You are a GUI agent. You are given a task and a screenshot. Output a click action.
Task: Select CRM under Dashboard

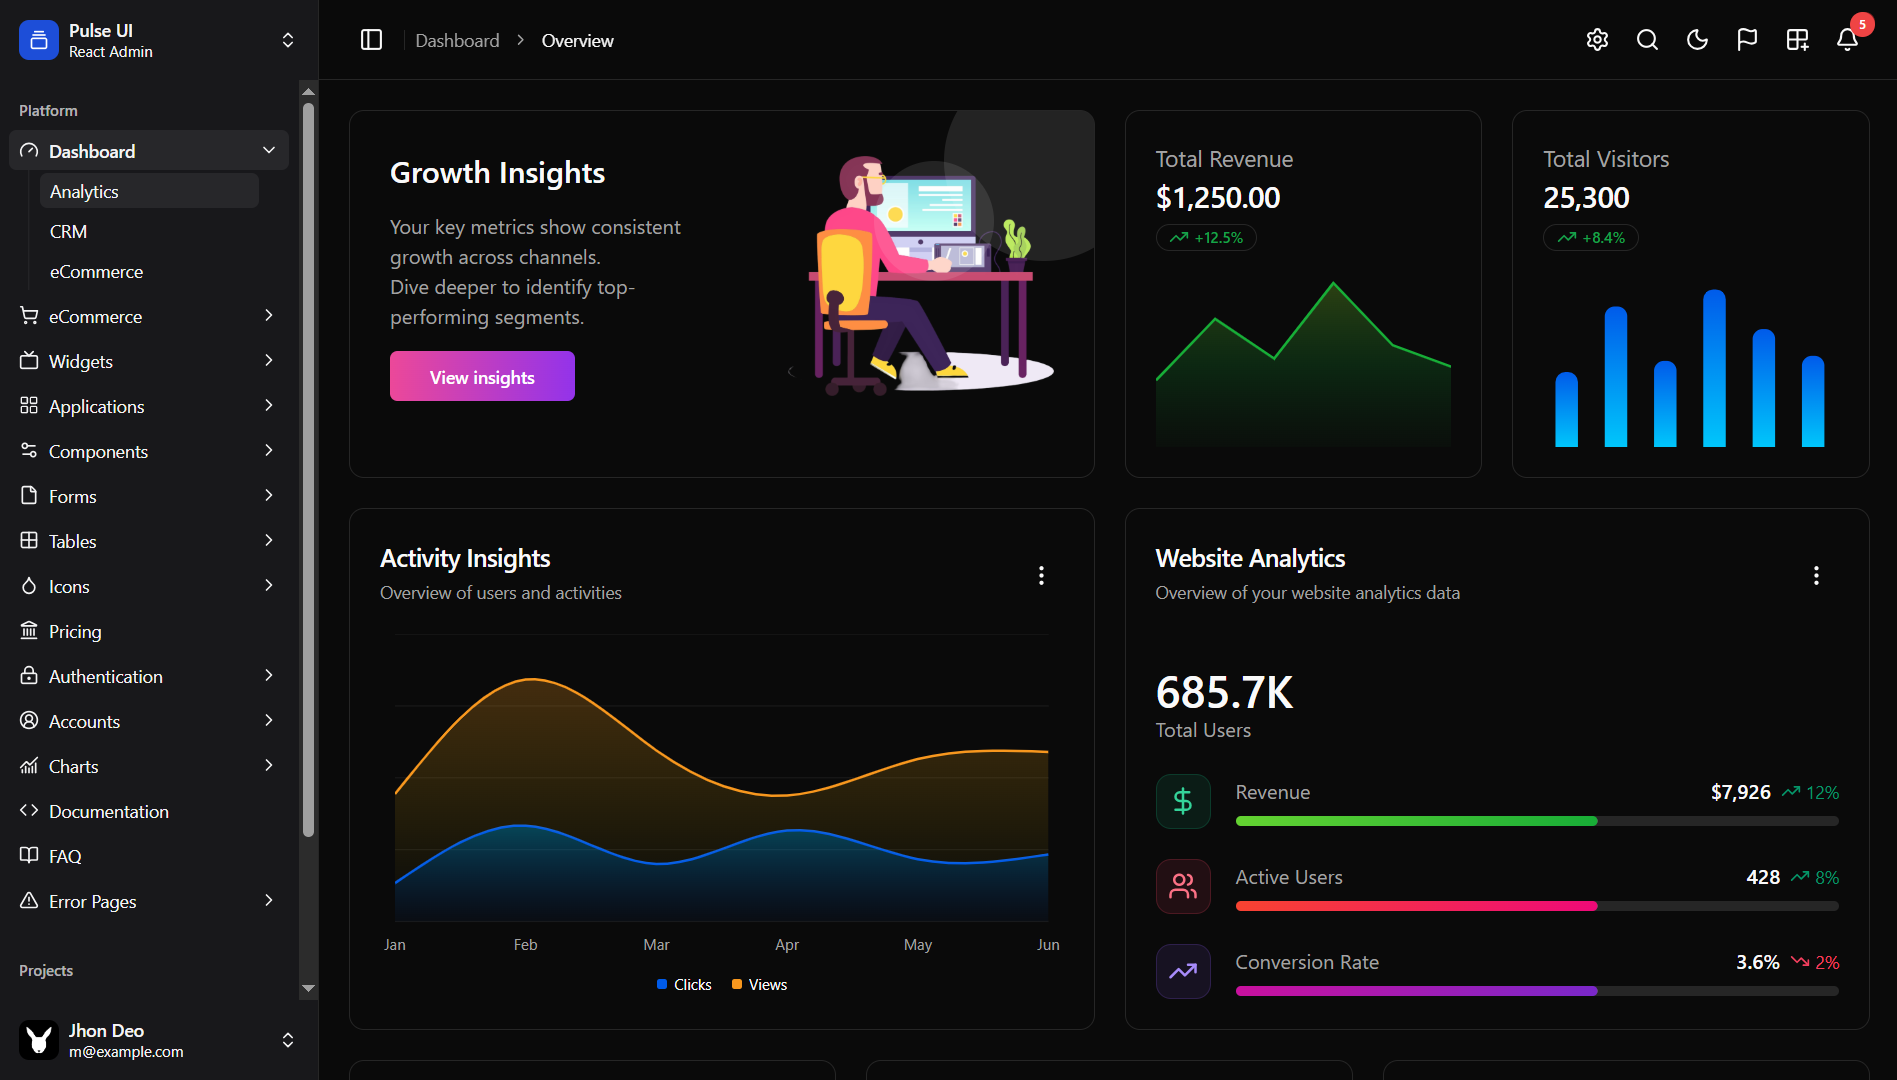coord(149,231)
